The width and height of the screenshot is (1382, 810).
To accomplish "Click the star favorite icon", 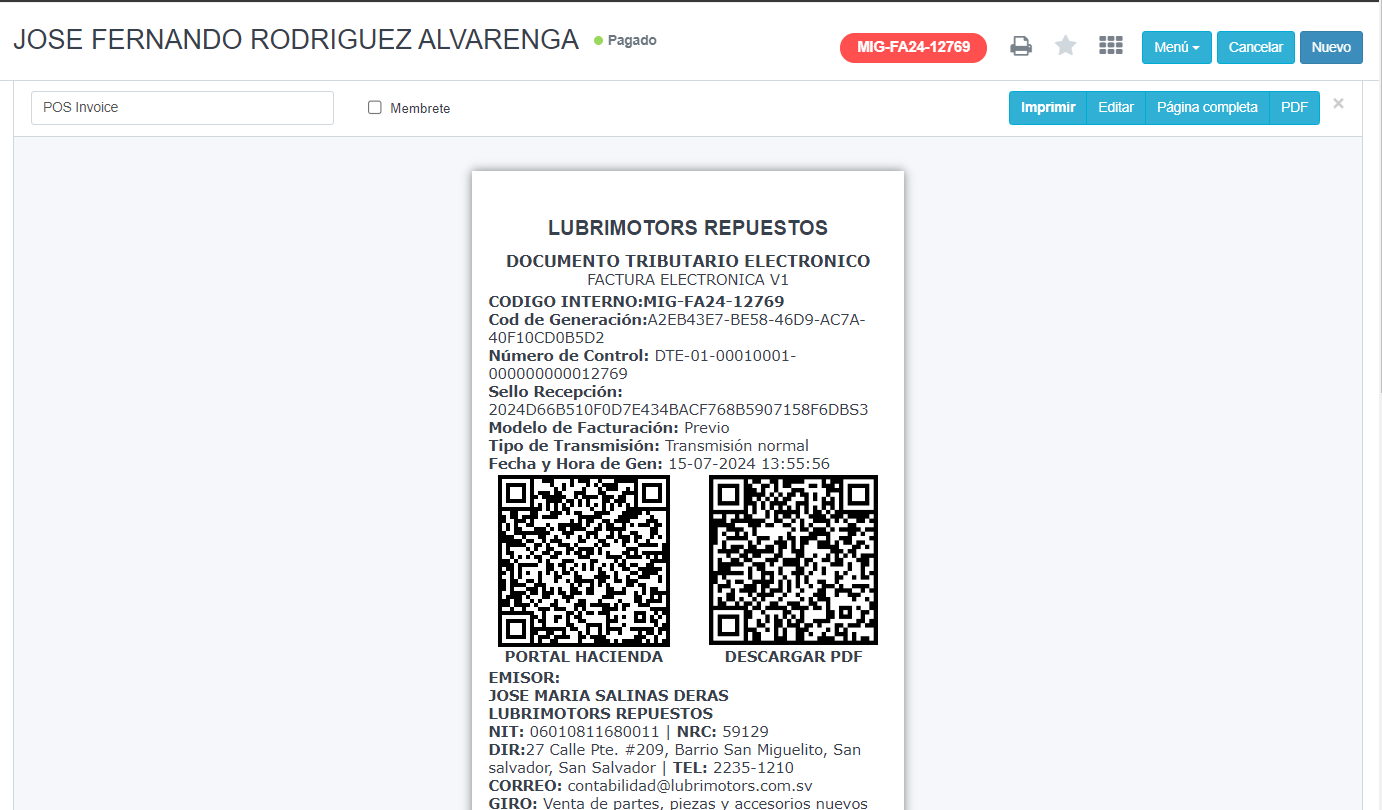I will coord(1066,46).
